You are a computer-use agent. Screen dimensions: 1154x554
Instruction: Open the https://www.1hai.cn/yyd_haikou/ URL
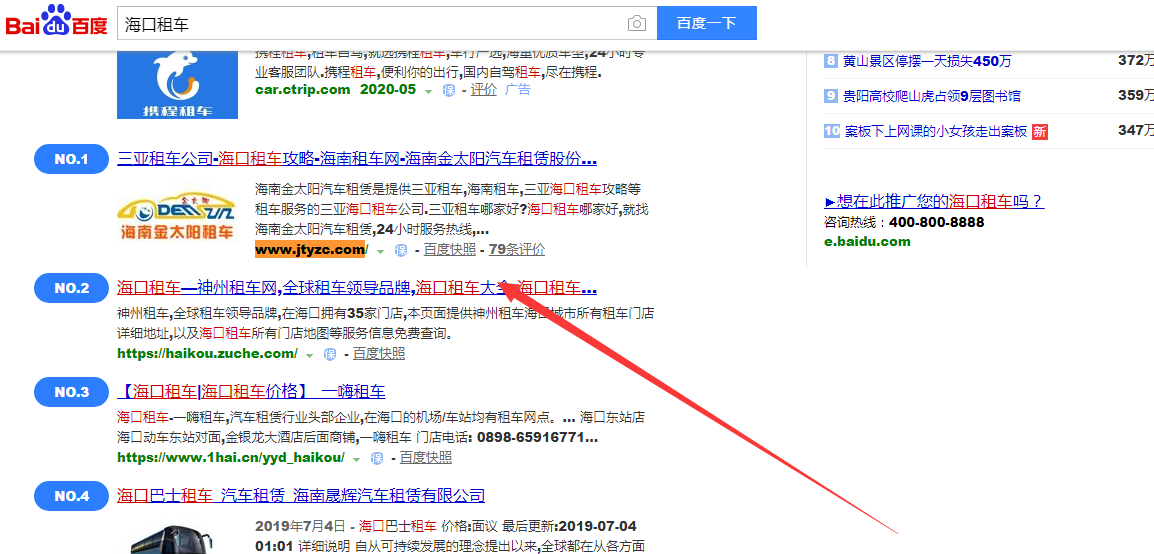tap(231, 458)
